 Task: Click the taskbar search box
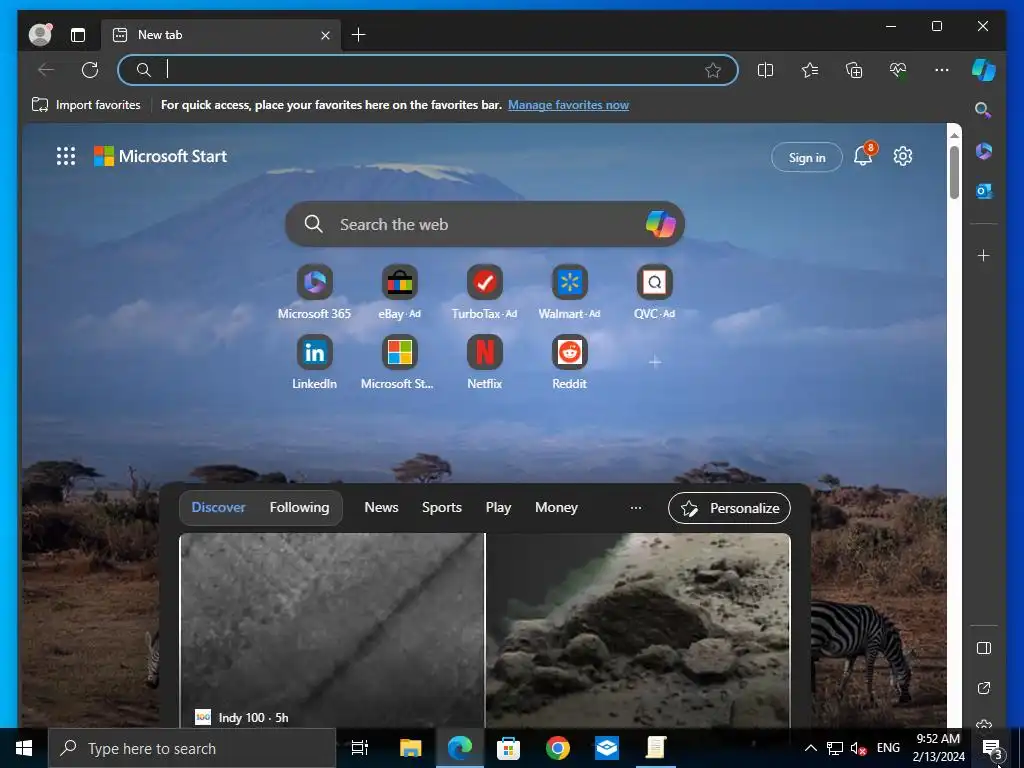click(192, 748)
